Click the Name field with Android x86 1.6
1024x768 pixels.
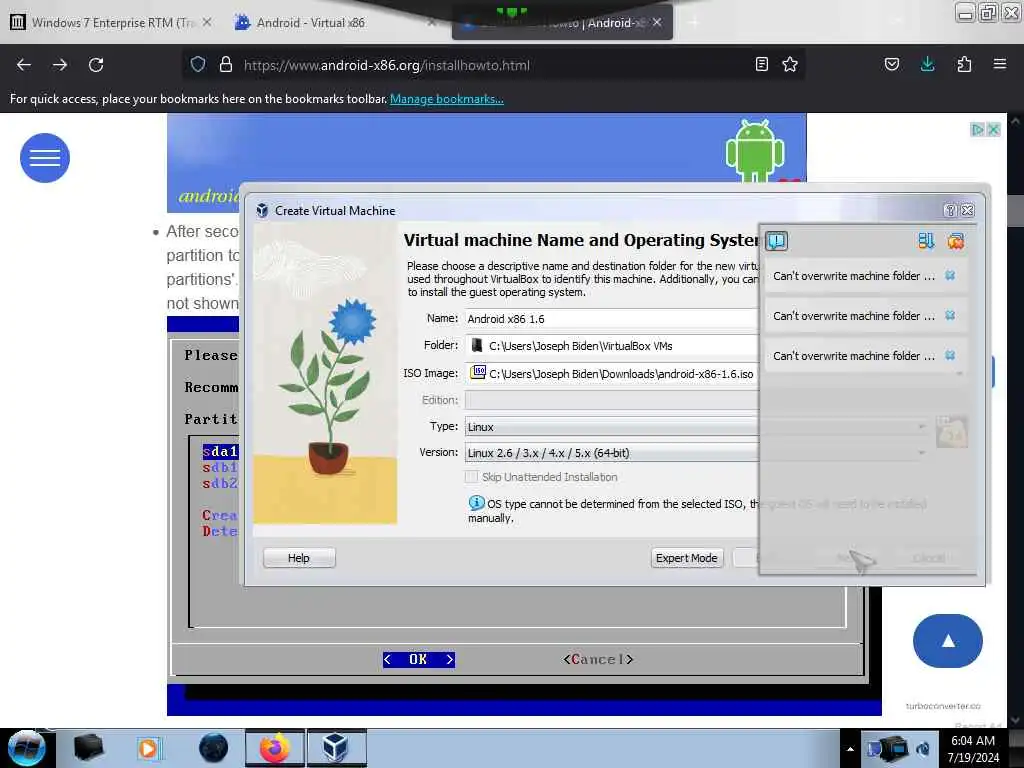tap(612, 319)
